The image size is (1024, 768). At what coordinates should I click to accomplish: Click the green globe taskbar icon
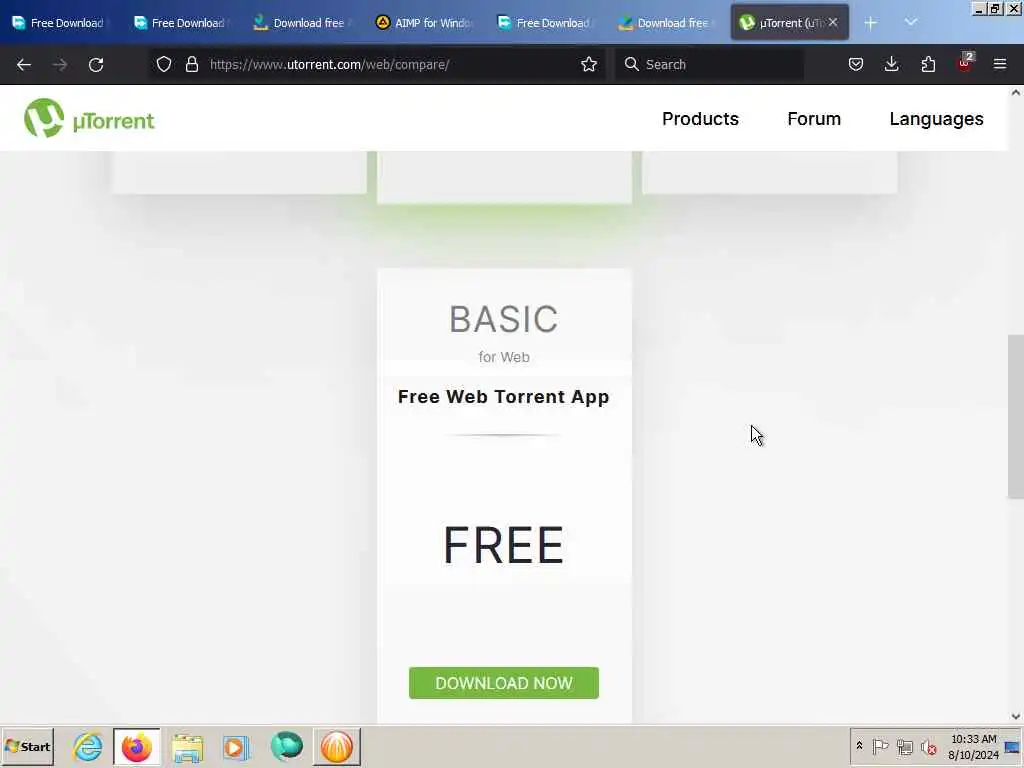pyautogui.click(x=287, y=746)
